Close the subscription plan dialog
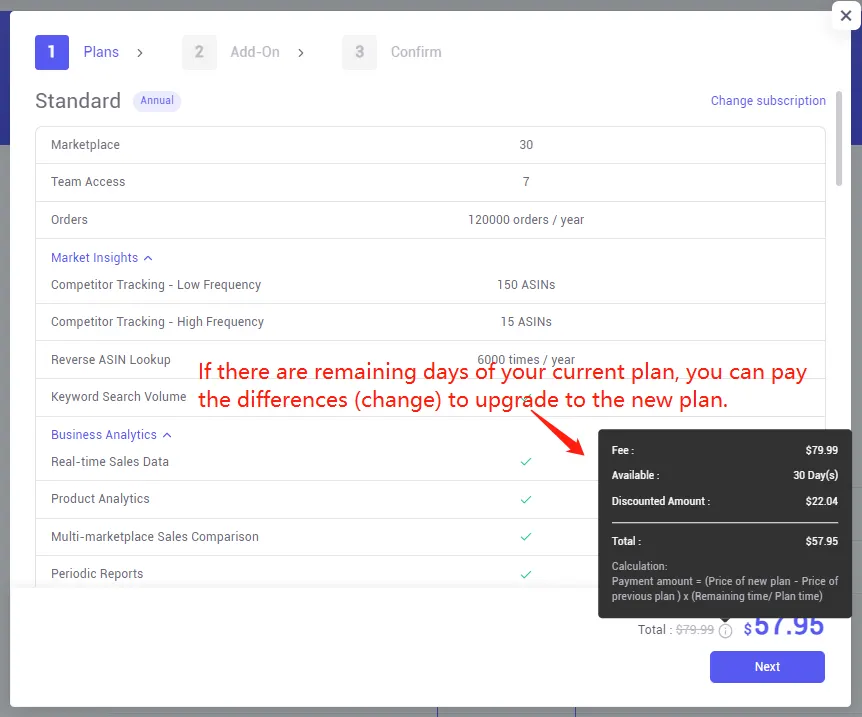The width and height of the screenshot is (862, 717). [x=846, y=16]
